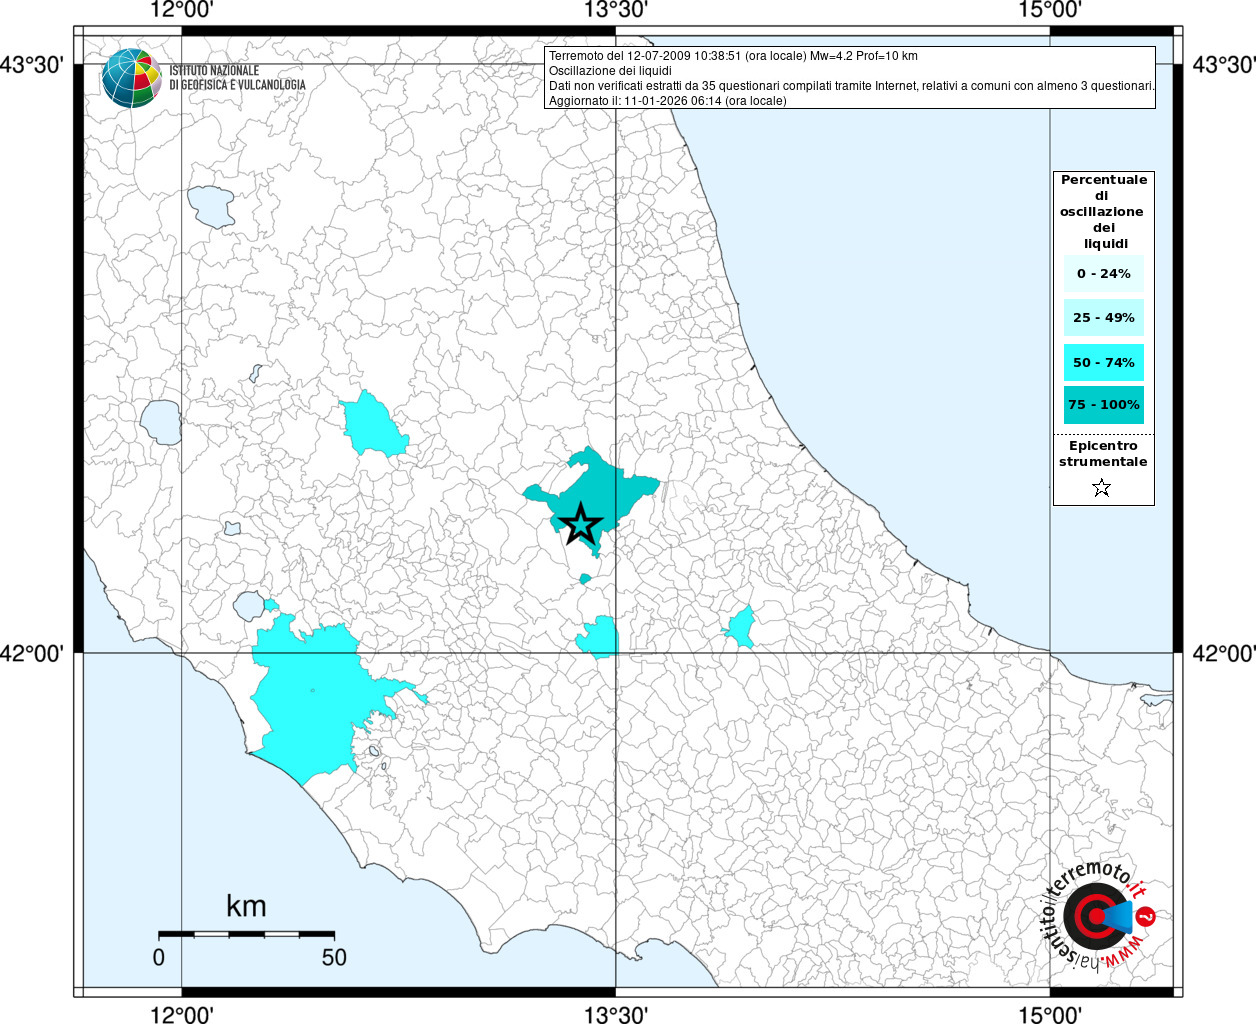Click 'Dati non verificati' description line
The image size is (1256, 1024).
851,86
